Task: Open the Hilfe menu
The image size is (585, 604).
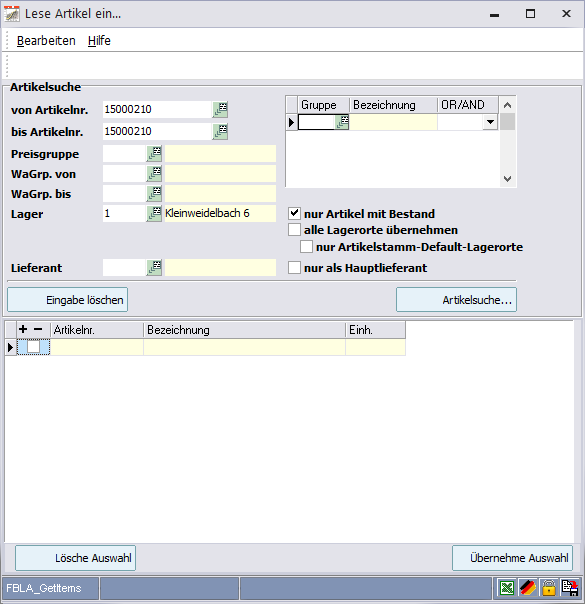Action: (99, 40)
